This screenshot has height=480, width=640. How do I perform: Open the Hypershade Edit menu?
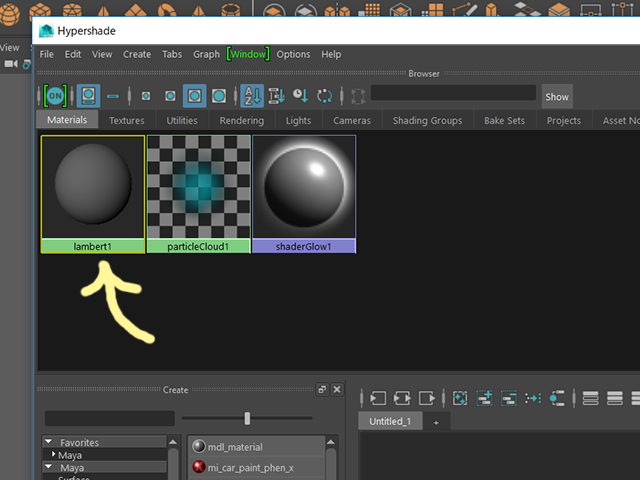73,54
